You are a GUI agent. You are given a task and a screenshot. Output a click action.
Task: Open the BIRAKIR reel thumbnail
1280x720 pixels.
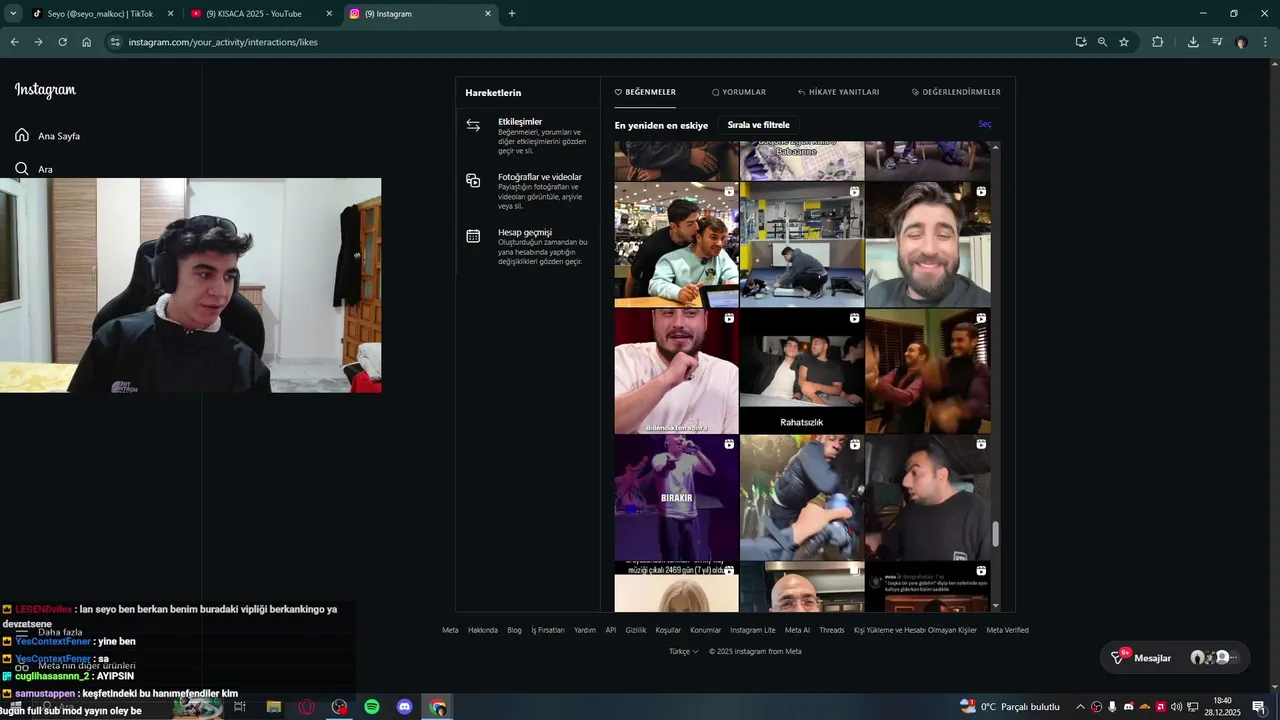pos(676,497)
